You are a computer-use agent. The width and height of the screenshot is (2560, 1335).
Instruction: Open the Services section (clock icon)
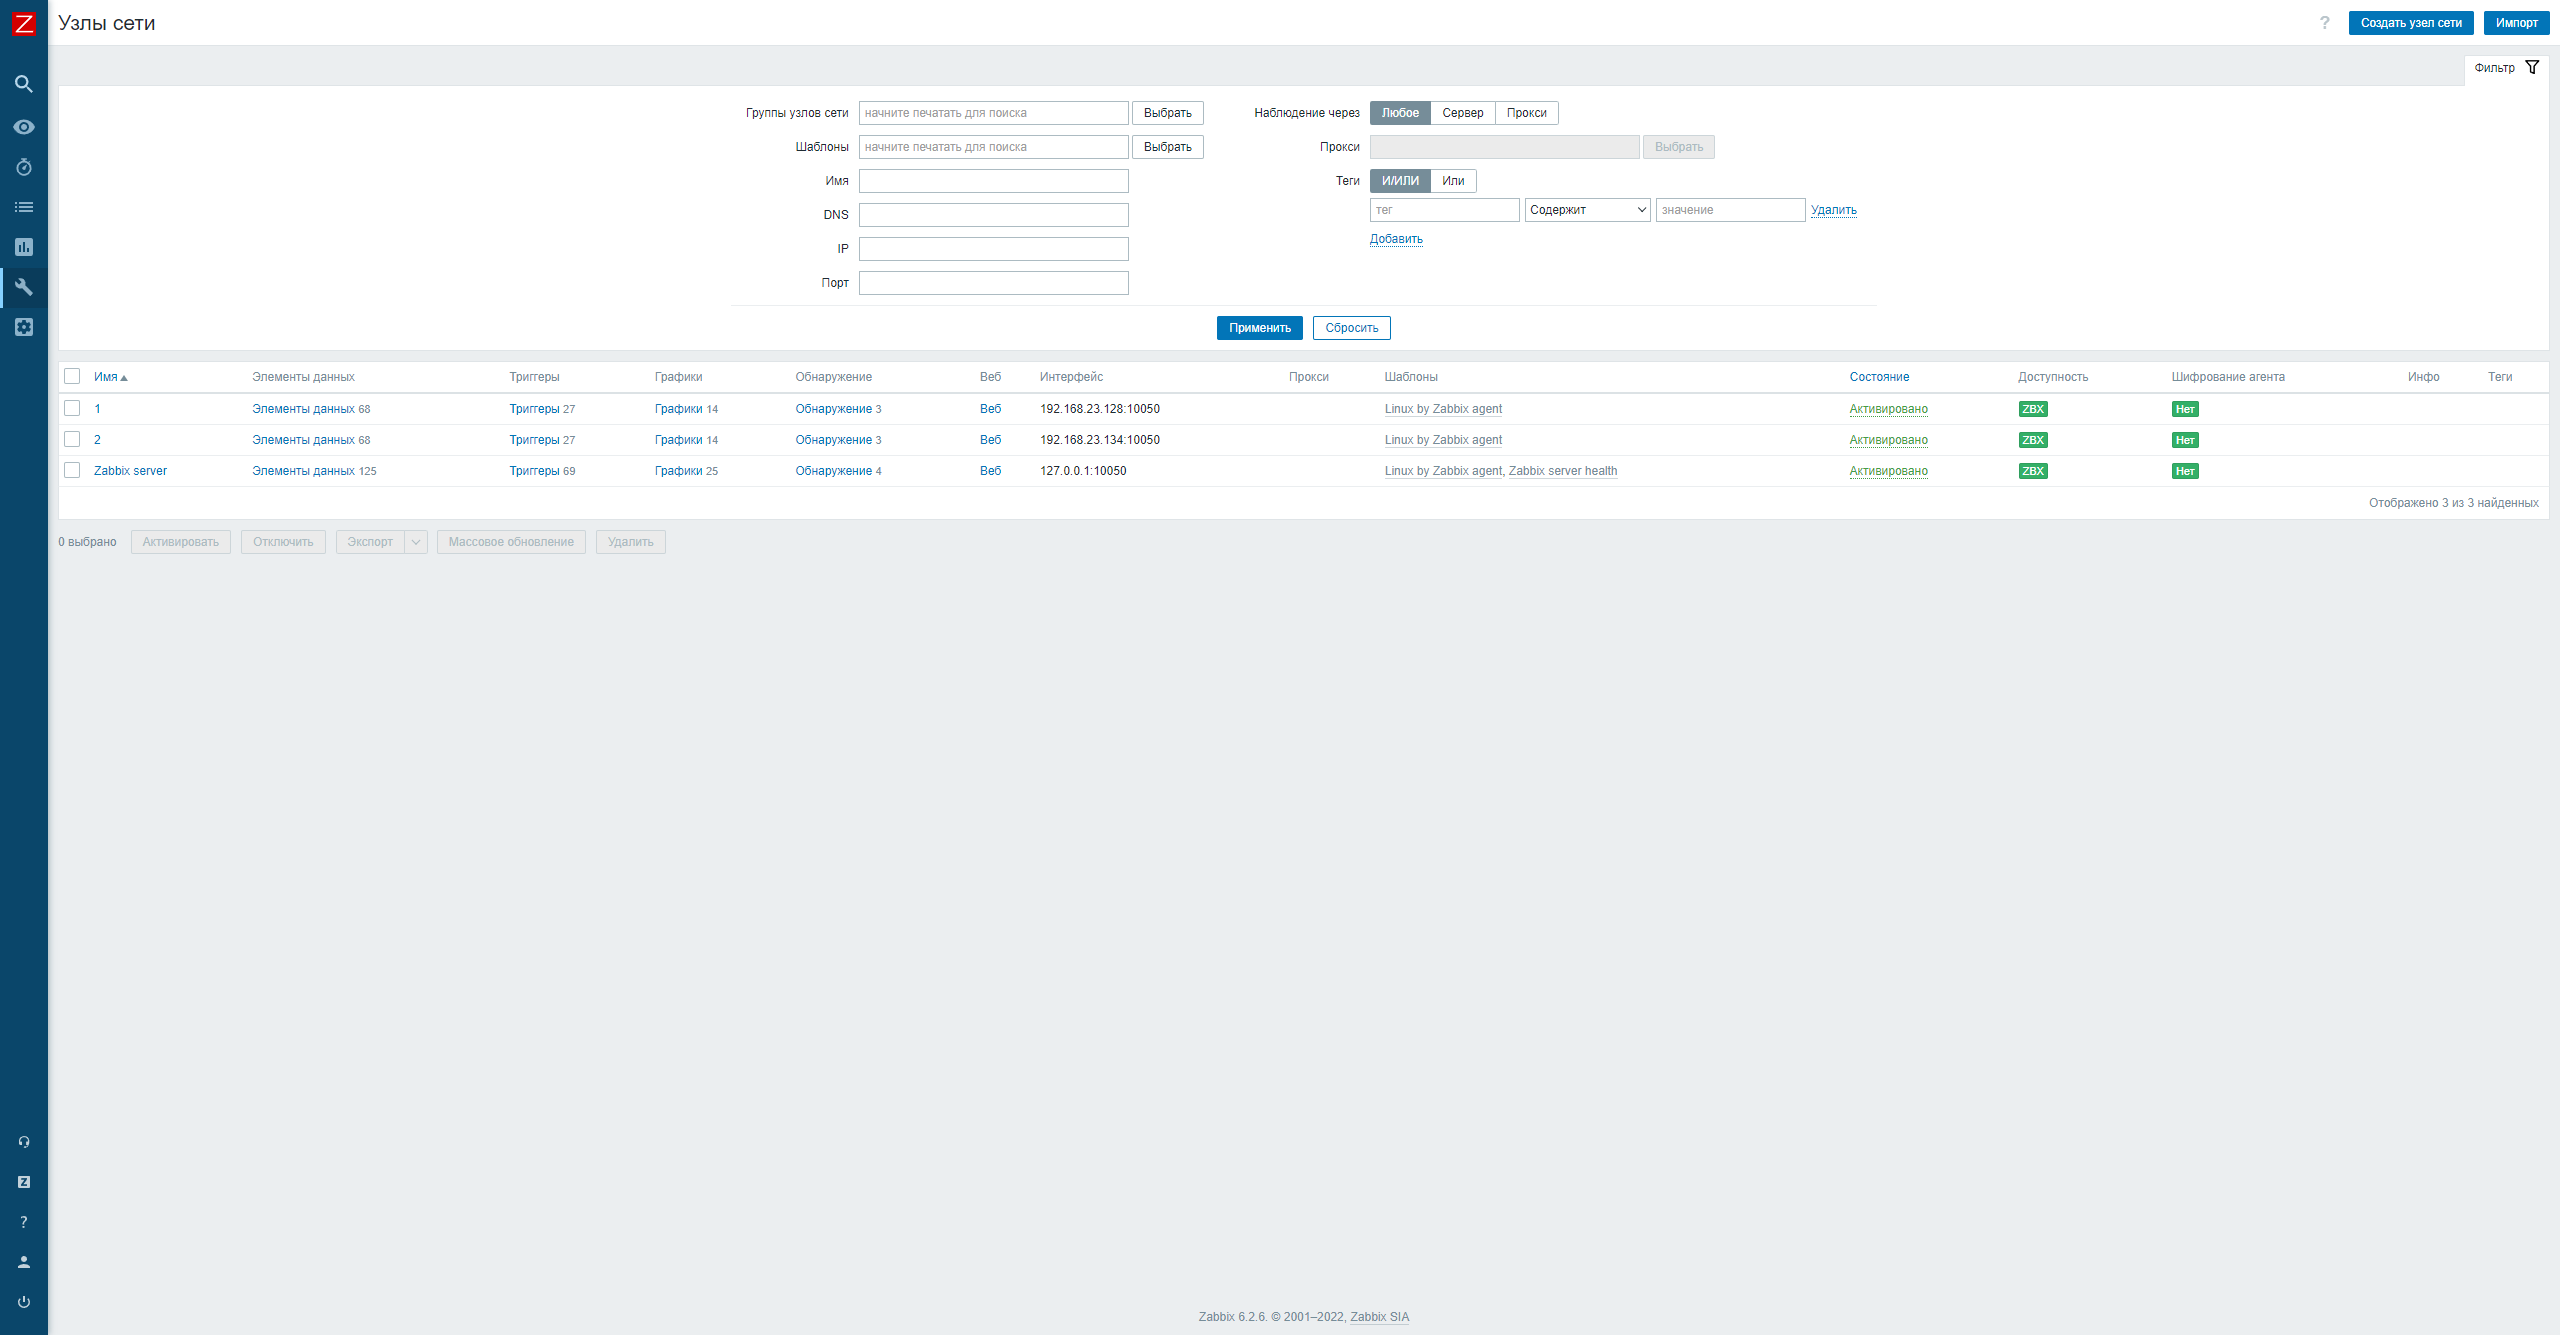pos(24,167)
